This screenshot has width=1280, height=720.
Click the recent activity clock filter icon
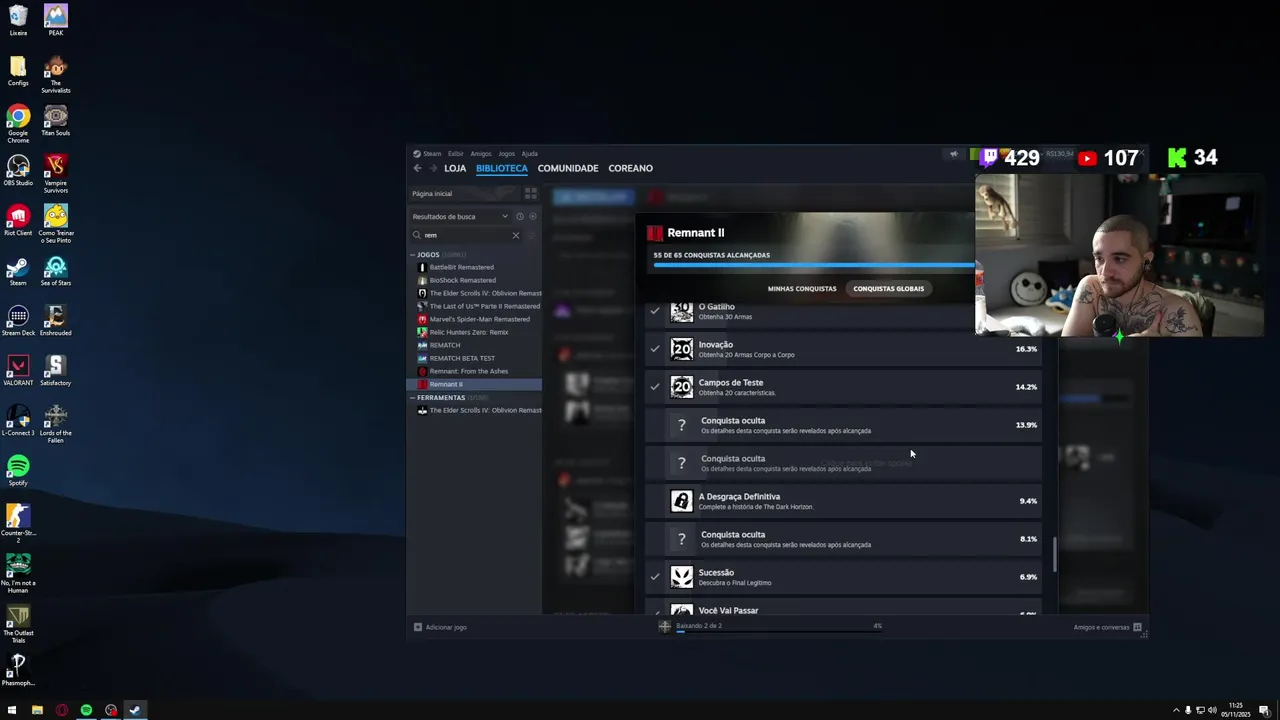click(519, 216)
